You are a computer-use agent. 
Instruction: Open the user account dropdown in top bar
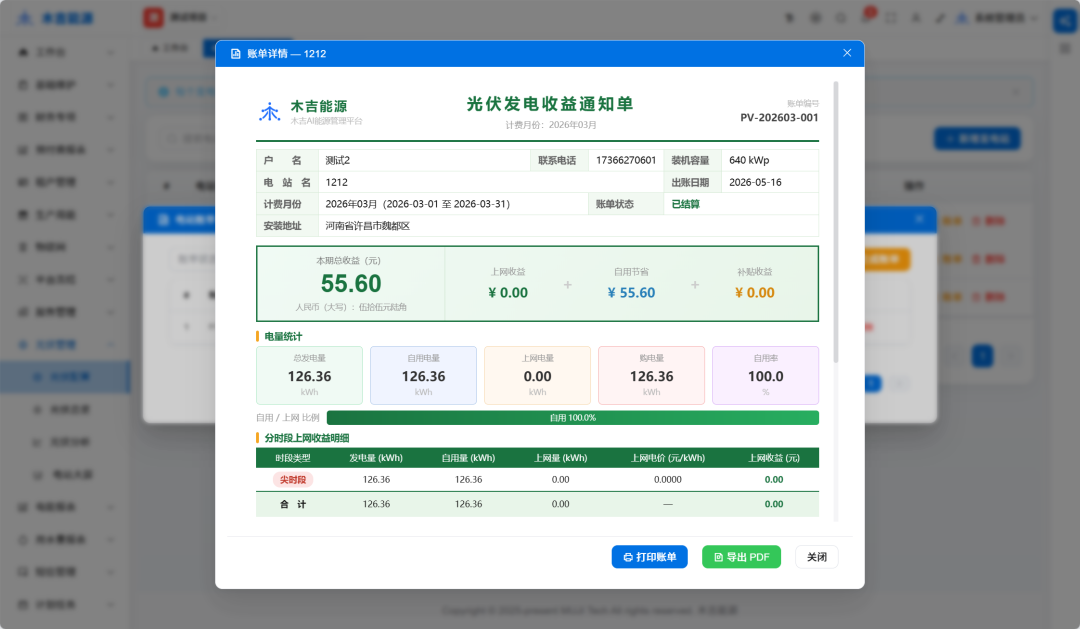[x=997, y=18]
